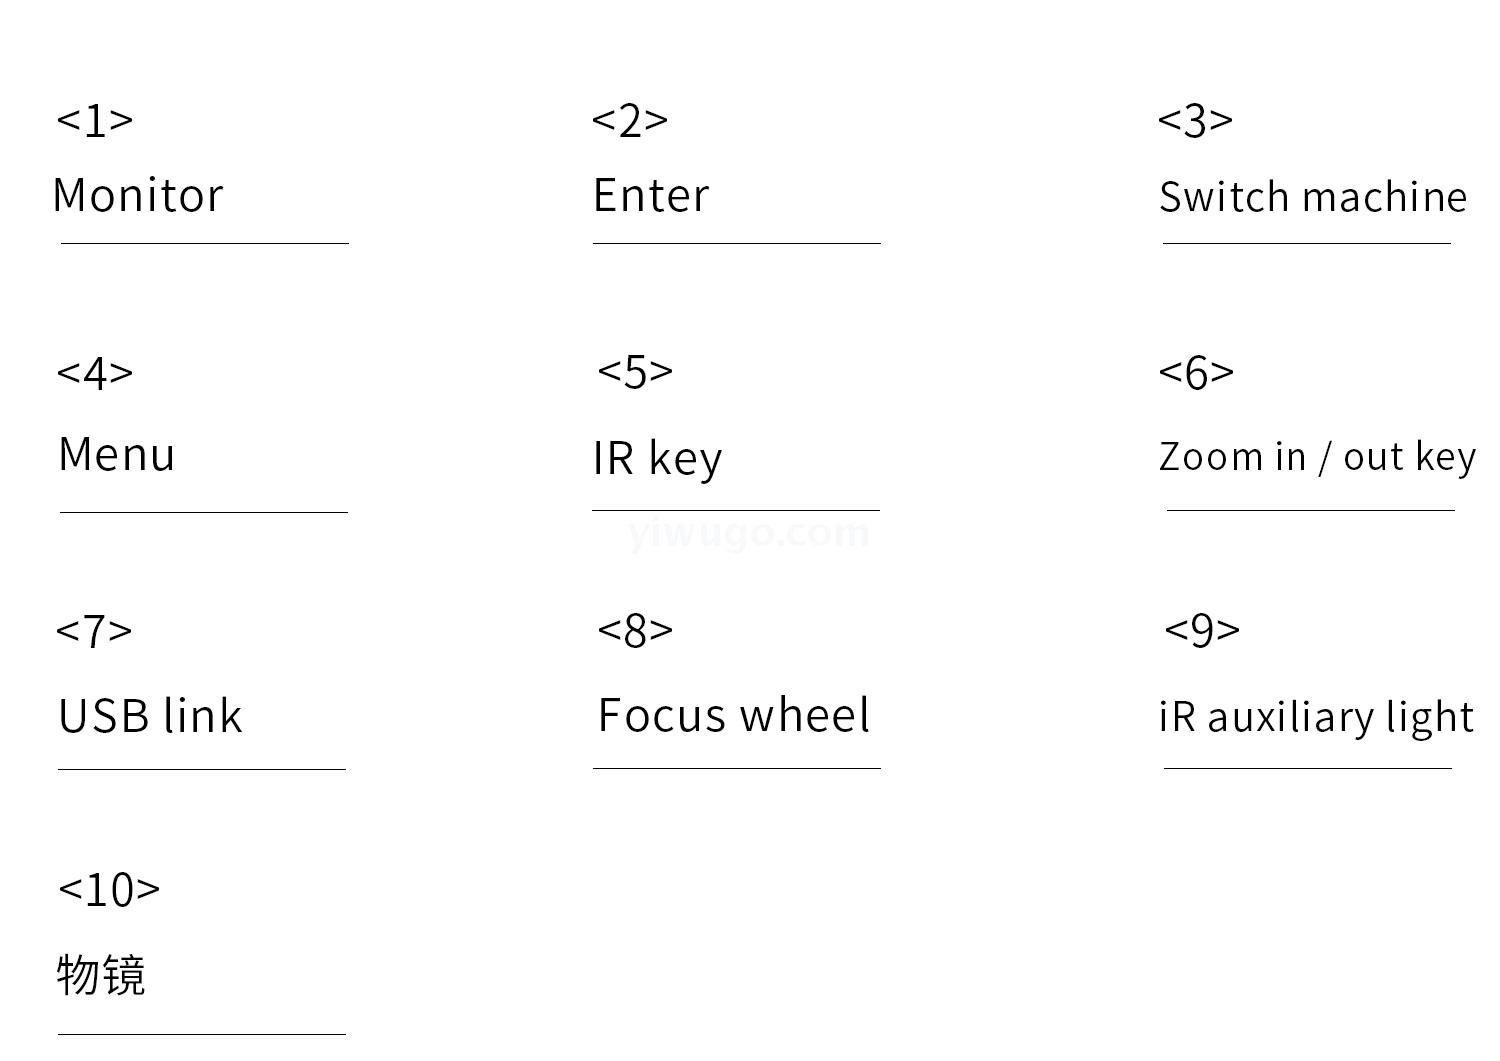This screenshot has height=1061, width=1500.
Task: Click the <3> number marker
Action: (x=1195, y=120)
